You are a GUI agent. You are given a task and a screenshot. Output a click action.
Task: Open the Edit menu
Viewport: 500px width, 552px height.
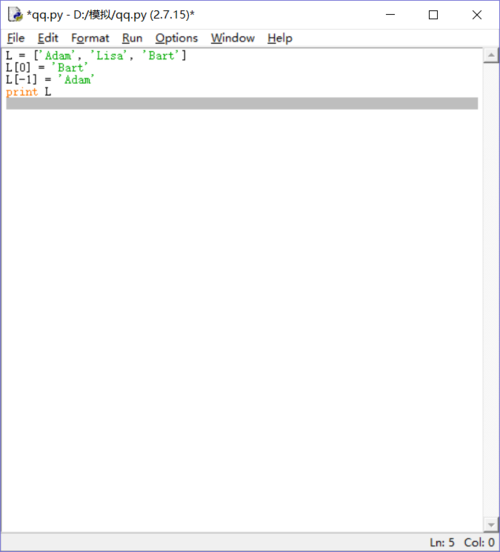click(x=48, y=38)
